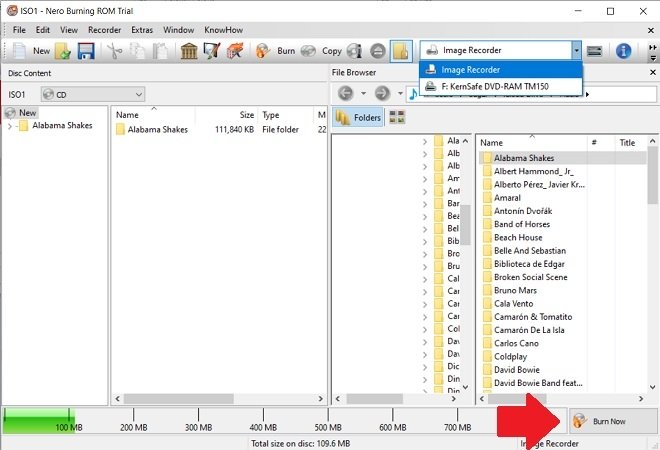660x450 pixels.
Task: Open the recorder selection dropdown arrow
Action: coord(576,51)
